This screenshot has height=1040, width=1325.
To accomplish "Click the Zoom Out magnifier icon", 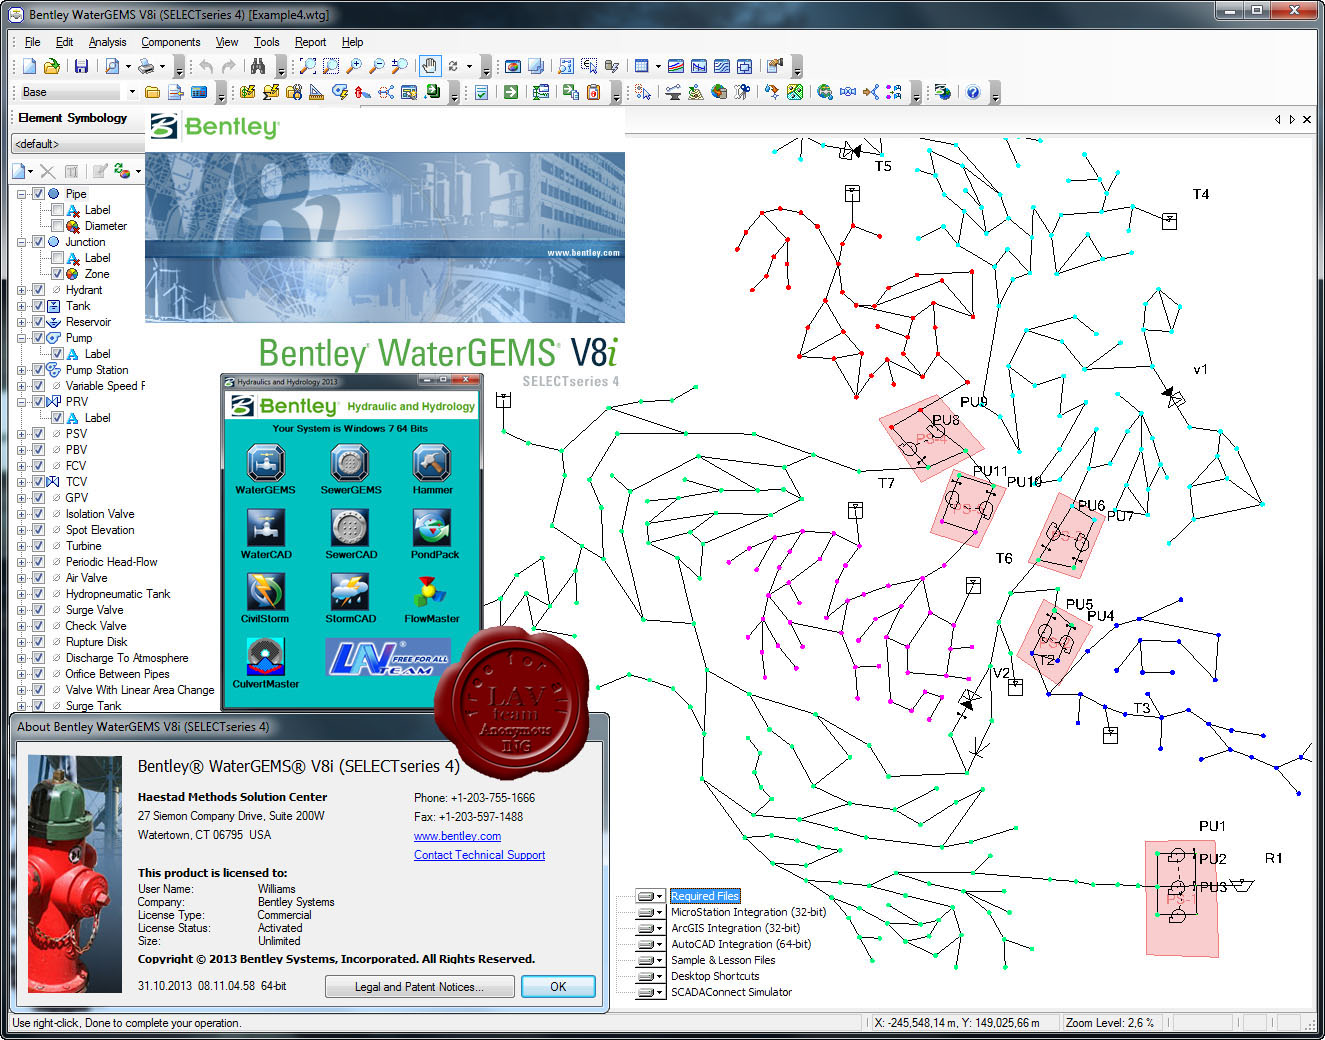I will click(377, 66).
